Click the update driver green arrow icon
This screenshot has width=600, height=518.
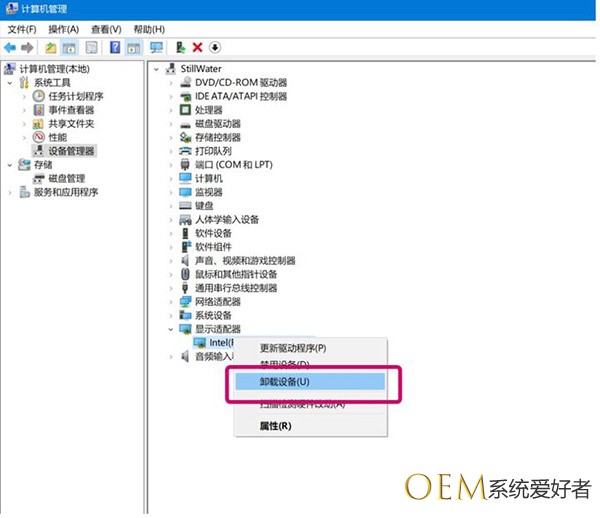pos(181,47)
